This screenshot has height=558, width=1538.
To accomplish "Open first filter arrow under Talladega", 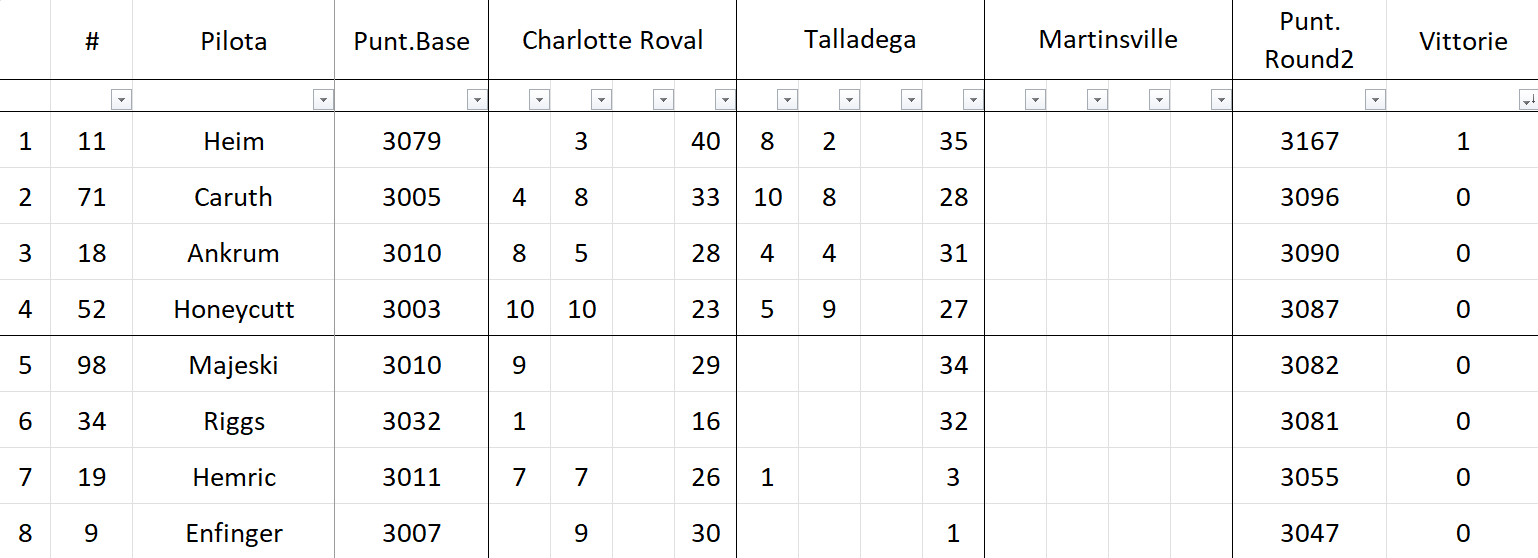I will [x=787, y=100].
